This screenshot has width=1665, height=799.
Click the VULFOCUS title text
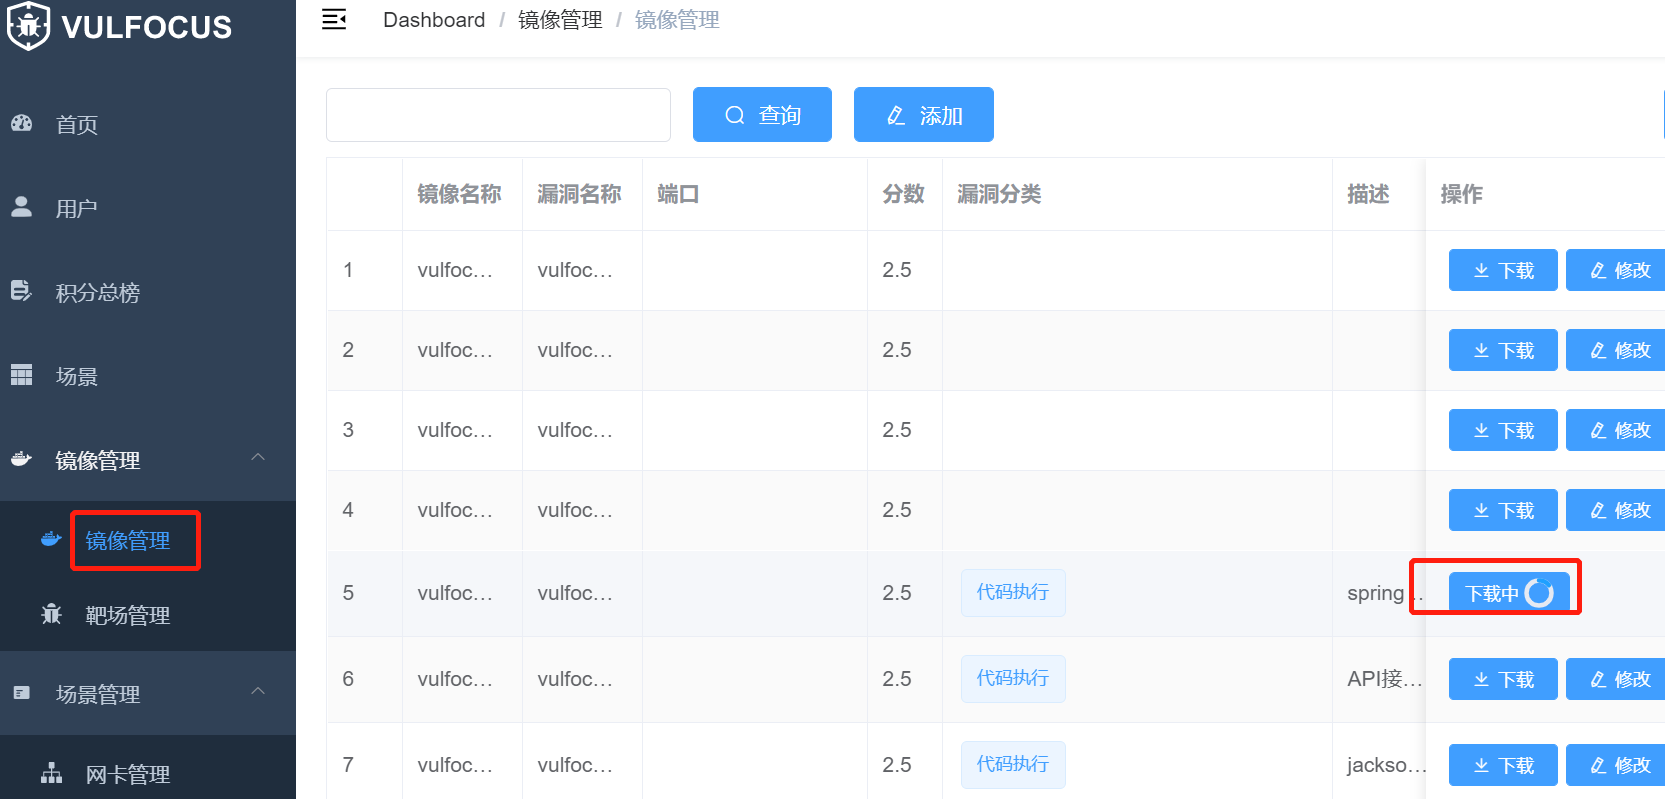tap(147, 27)
